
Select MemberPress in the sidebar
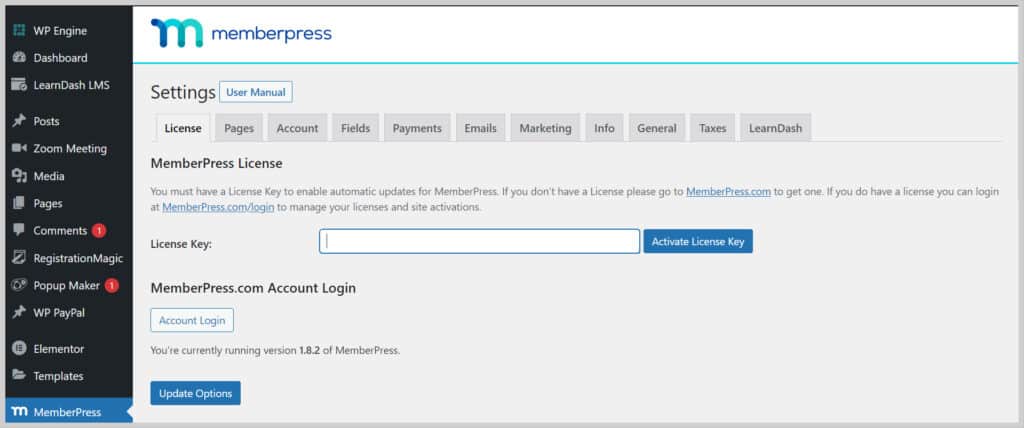[x=69, y=412]
